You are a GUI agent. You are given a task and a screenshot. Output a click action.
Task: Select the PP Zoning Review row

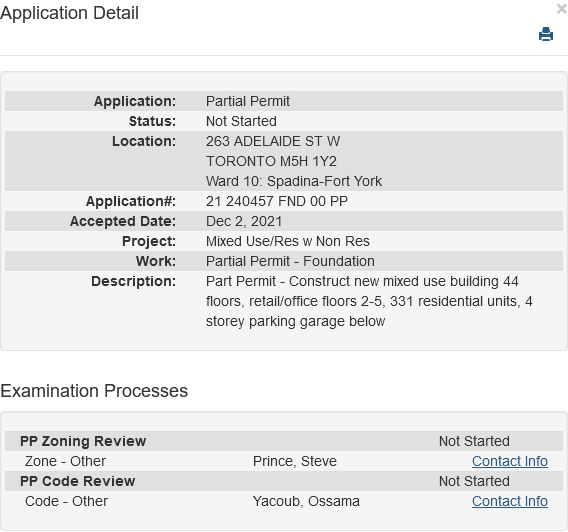click(x=284, y=441)
